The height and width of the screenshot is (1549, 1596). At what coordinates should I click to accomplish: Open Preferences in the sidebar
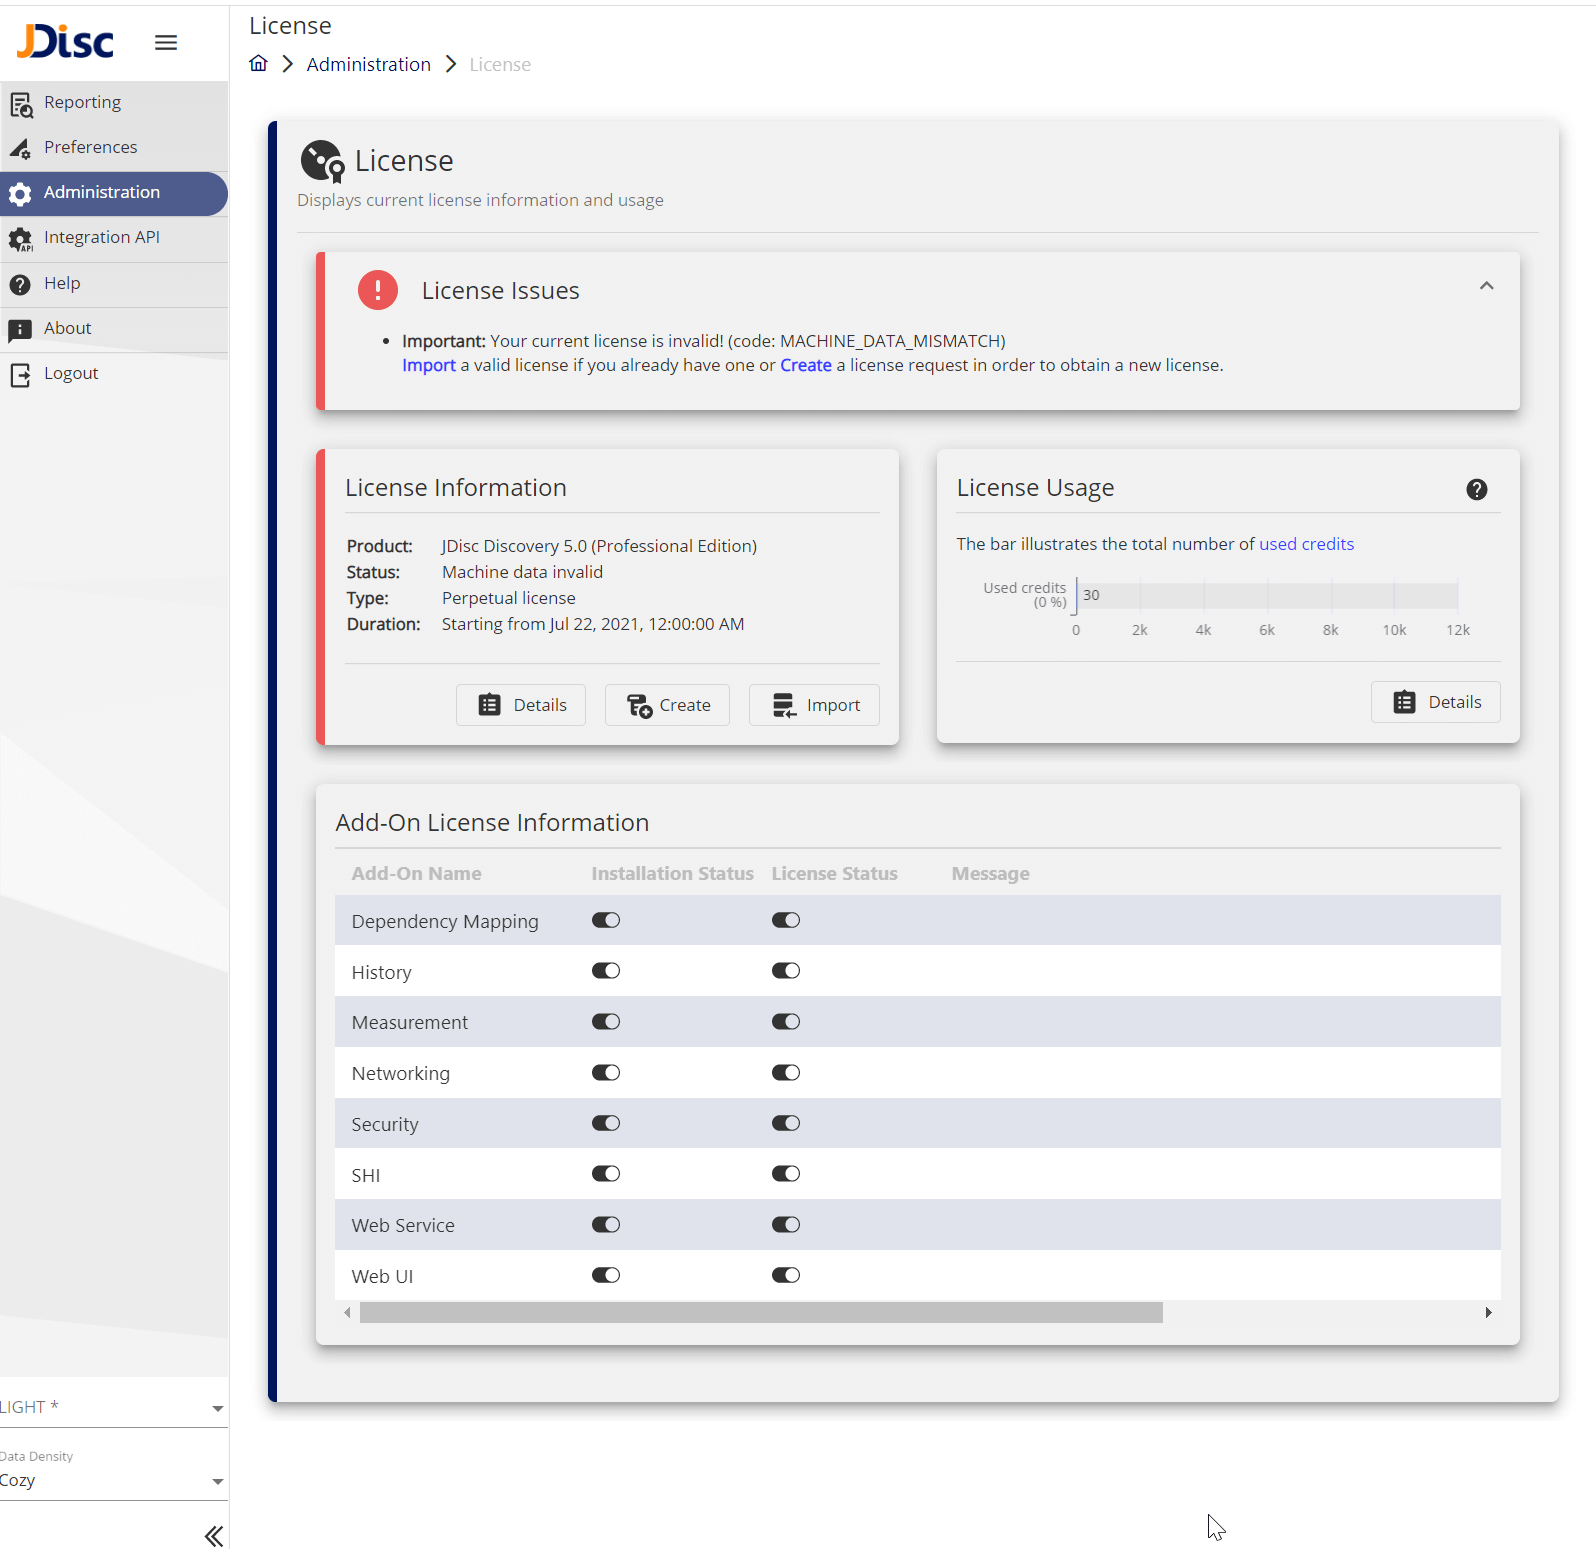pos(90,147)
